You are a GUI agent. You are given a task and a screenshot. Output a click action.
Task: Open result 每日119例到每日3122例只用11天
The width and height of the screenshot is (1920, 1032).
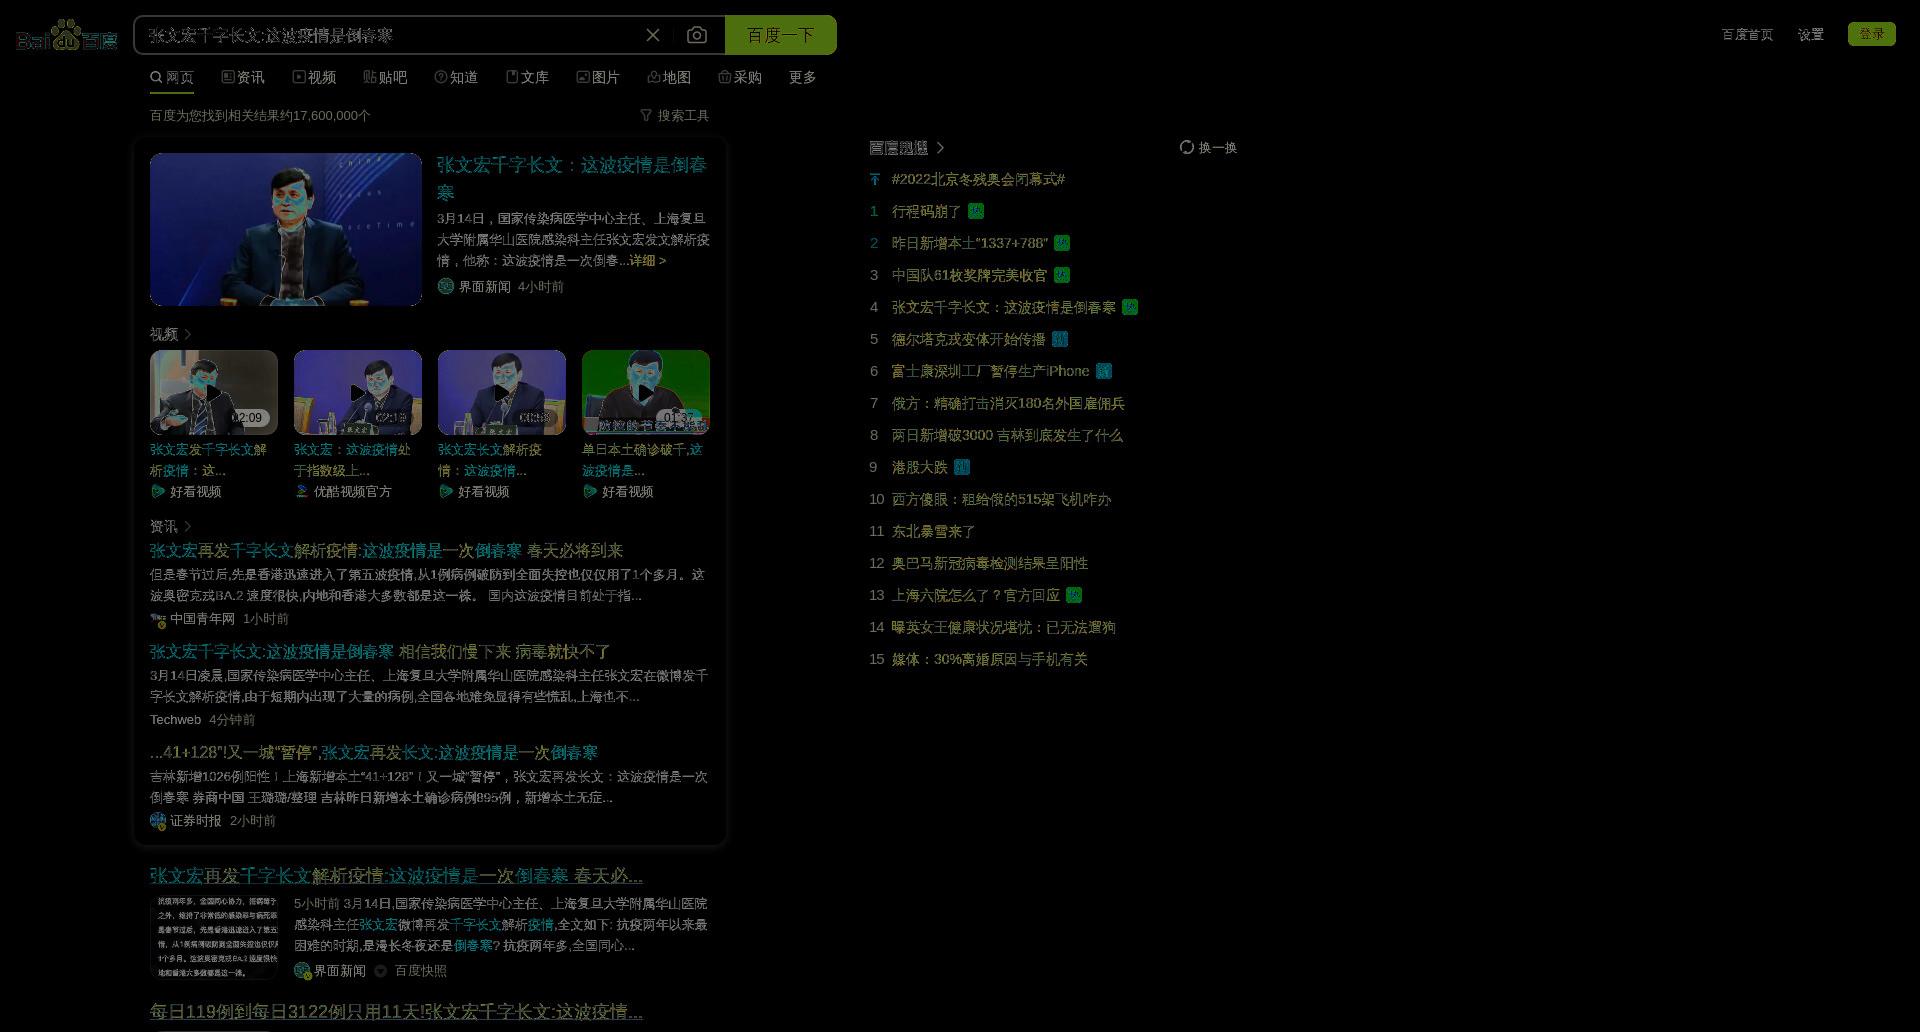click(396, 1012)
